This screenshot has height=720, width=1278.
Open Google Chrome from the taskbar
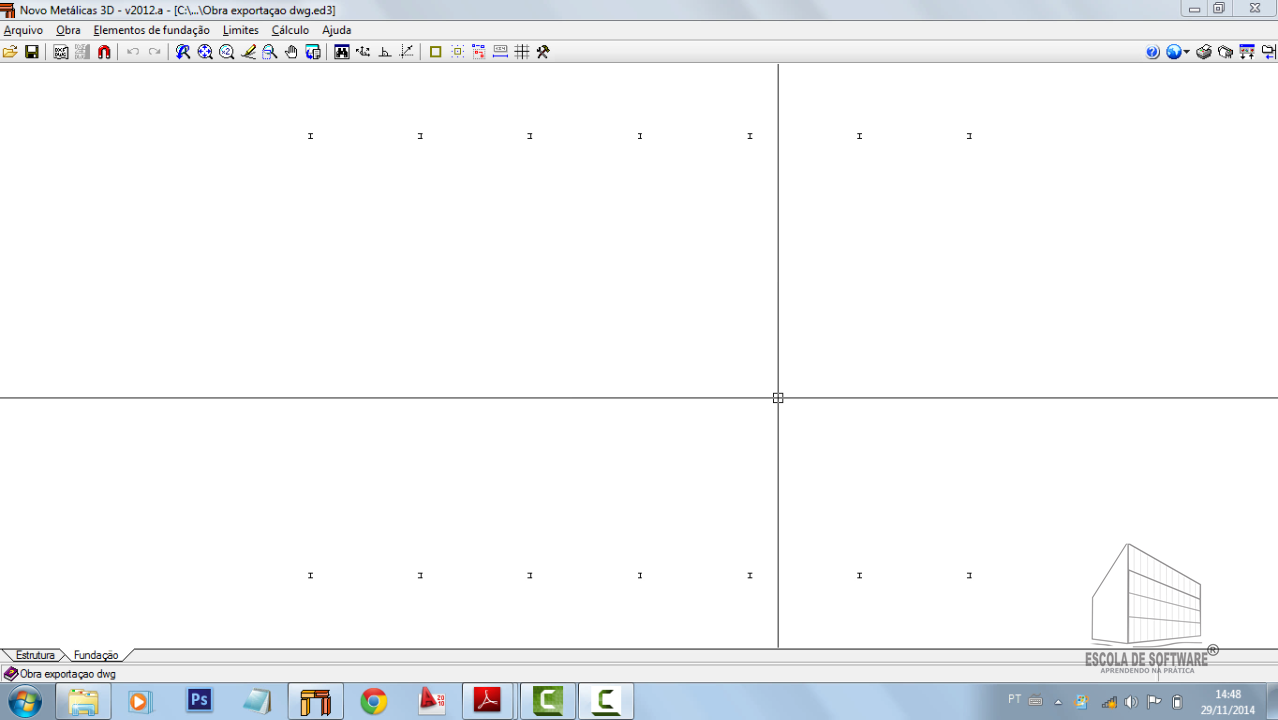(374, 701)
